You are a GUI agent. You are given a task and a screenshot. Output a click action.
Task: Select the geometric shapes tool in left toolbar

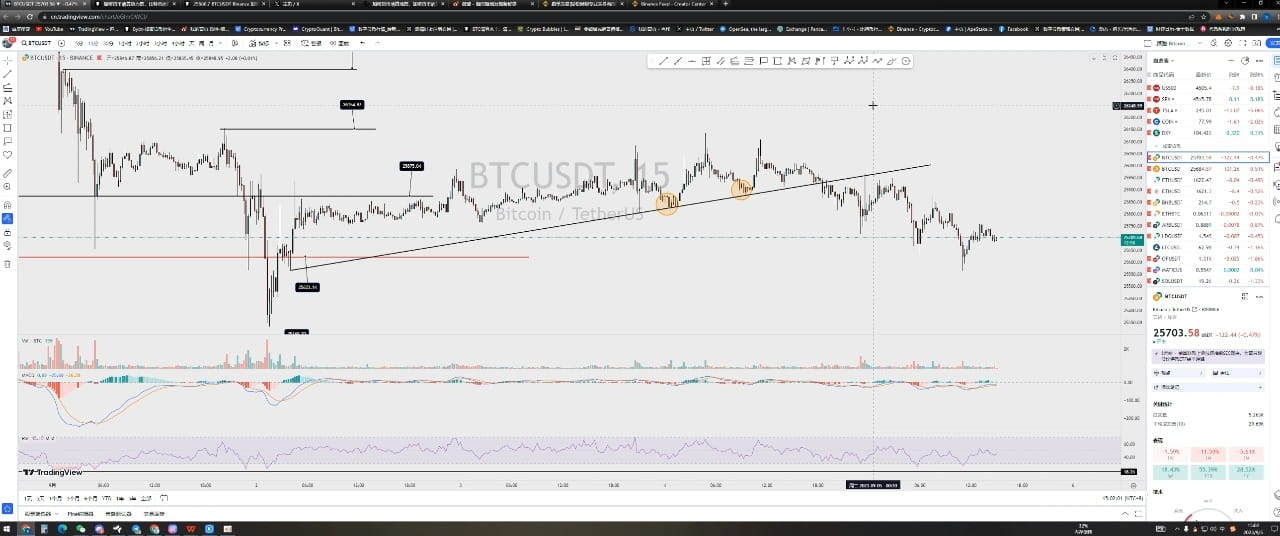point(8,128)
